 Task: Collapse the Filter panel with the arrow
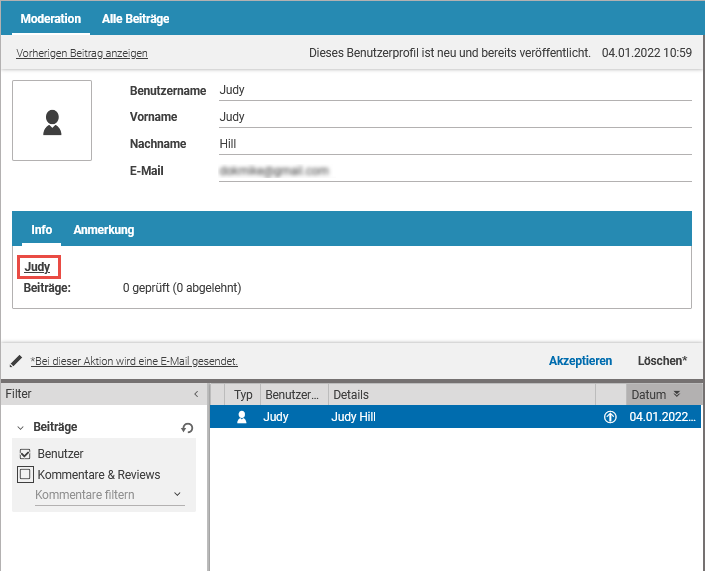coord(195,395)
